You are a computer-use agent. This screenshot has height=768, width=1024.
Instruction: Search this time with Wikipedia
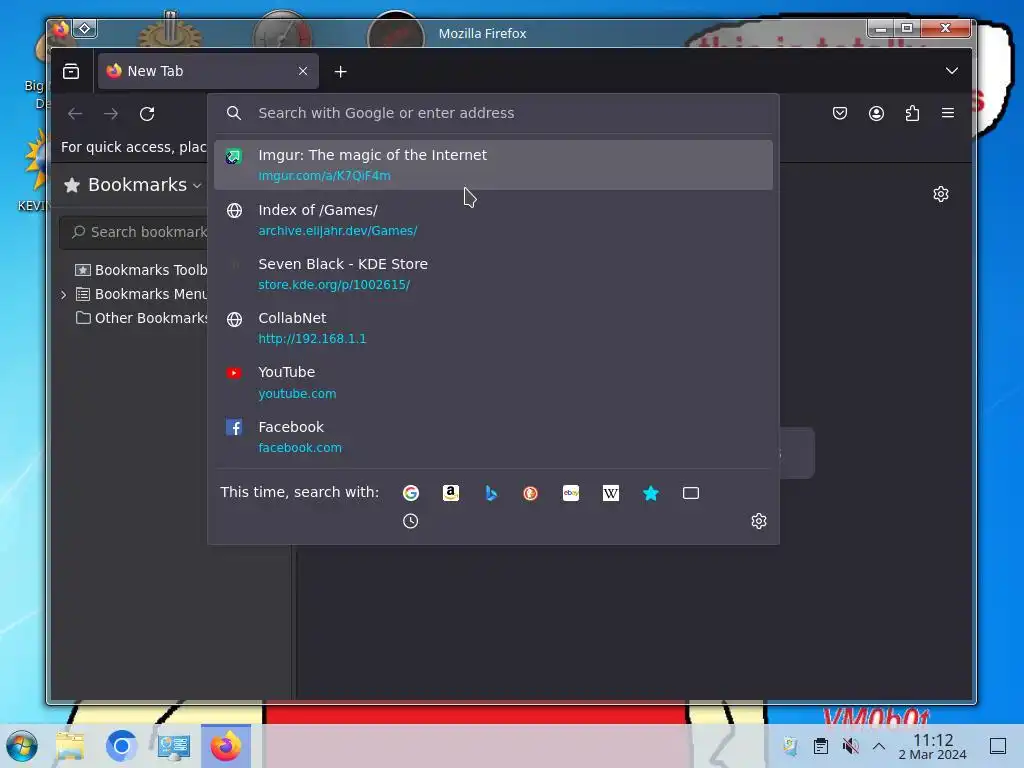tap(611, 493)
